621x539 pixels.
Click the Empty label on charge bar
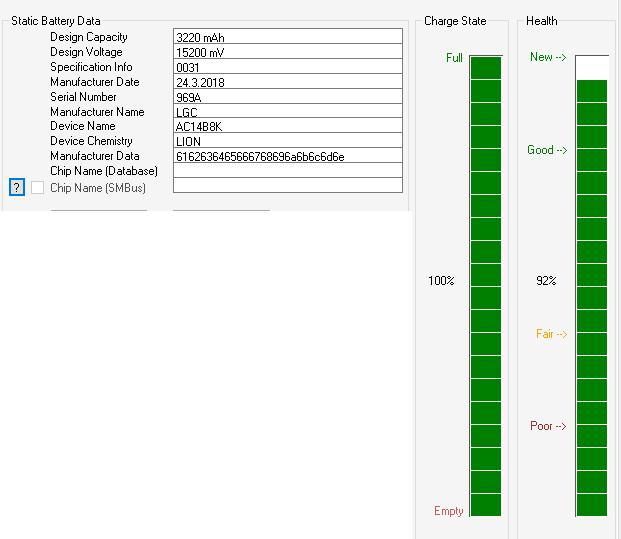449,511
